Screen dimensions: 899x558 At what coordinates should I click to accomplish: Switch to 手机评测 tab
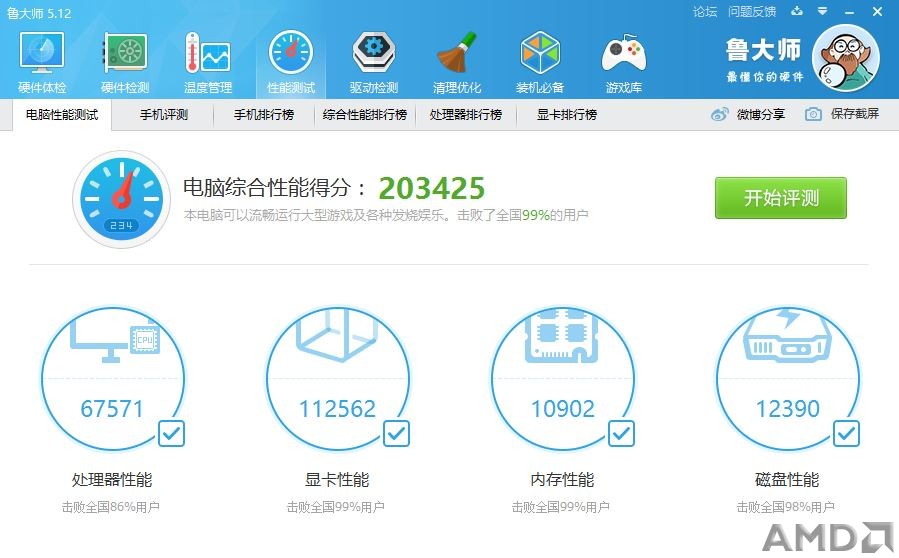[164, 115]
